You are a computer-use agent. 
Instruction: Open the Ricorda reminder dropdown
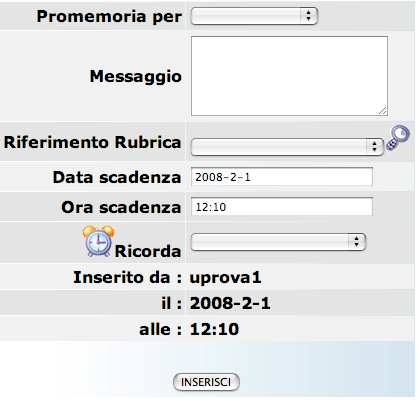click(x=278, y=242)
